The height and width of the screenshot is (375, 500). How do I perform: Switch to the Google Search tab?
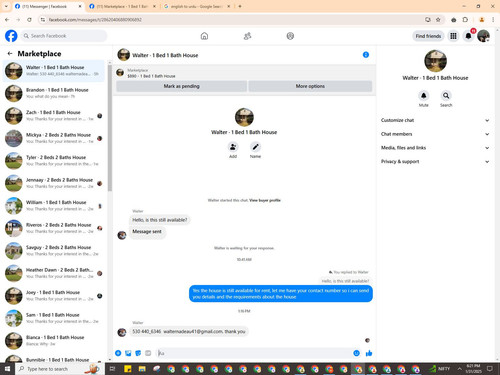pos(197,6)
